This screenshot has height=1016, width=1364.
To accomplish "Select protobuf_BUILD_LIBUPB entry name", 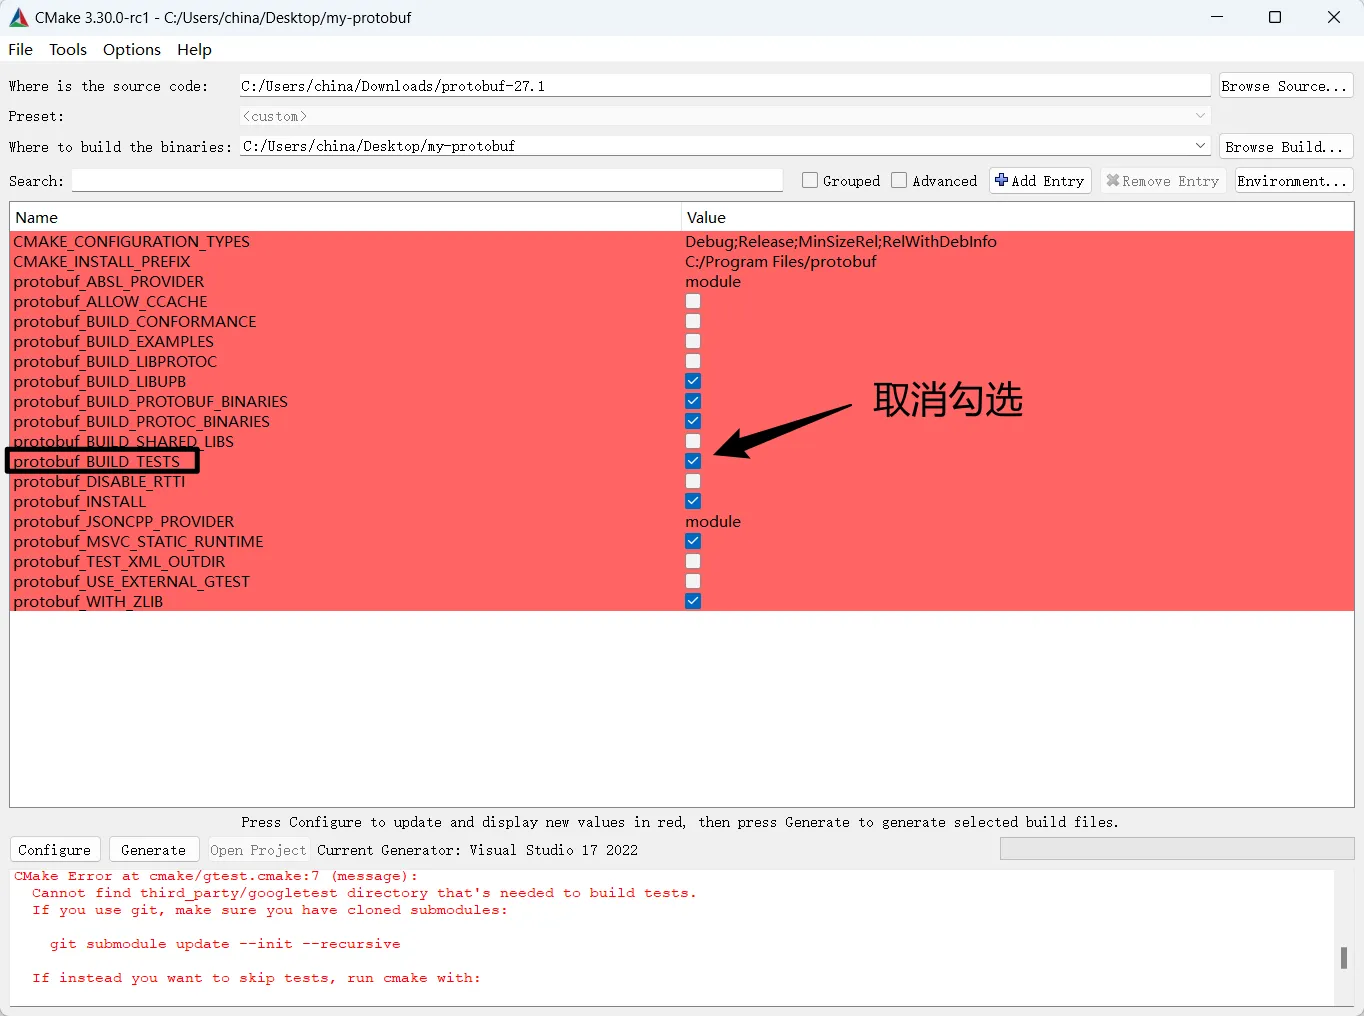I will 99,381.
